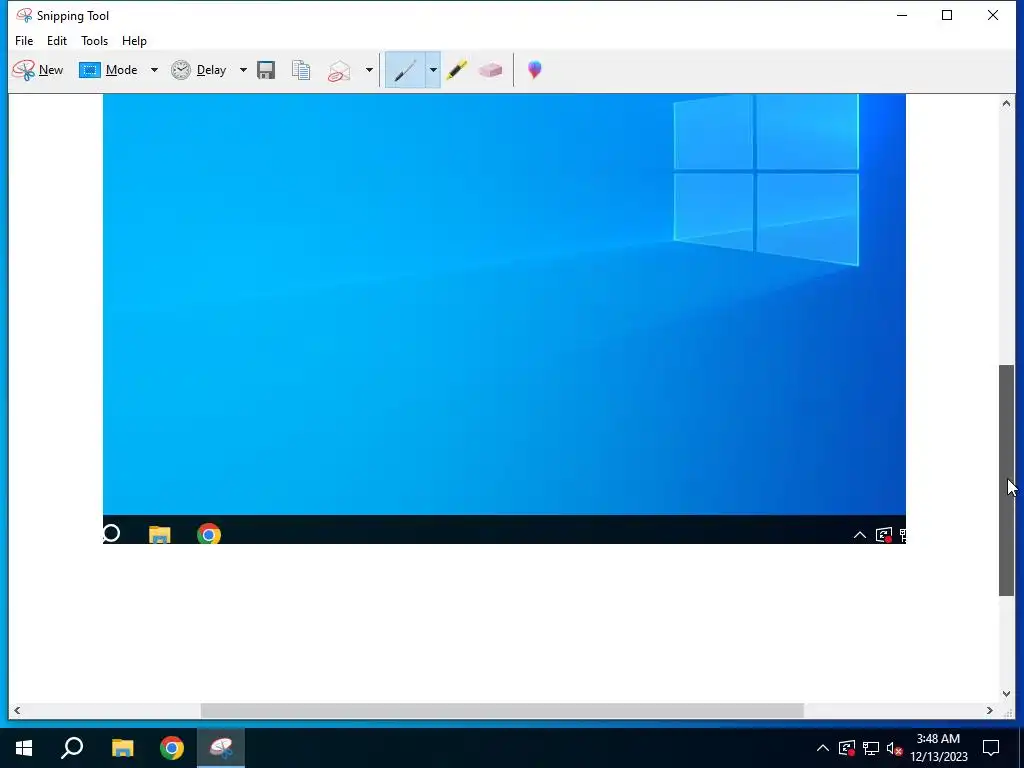Image resolution: width=1024 pixels, height=768 pixels.
Task: Click the Delay clock button
Action: [199, 70]
